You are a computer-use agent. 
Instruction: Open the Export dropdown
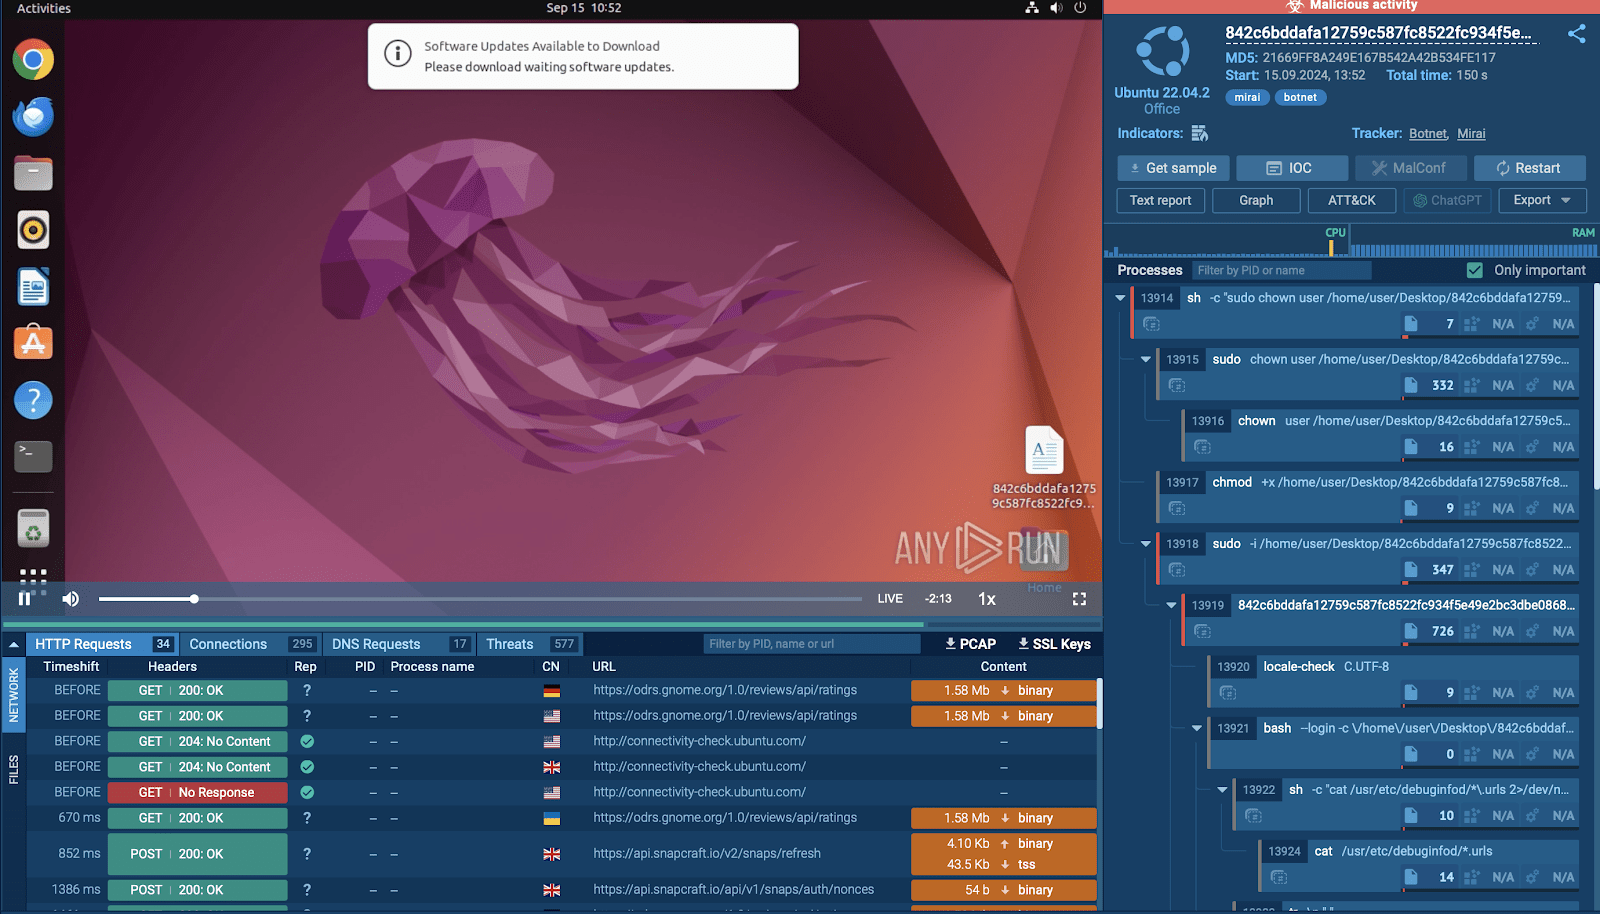coord(1541,200)
